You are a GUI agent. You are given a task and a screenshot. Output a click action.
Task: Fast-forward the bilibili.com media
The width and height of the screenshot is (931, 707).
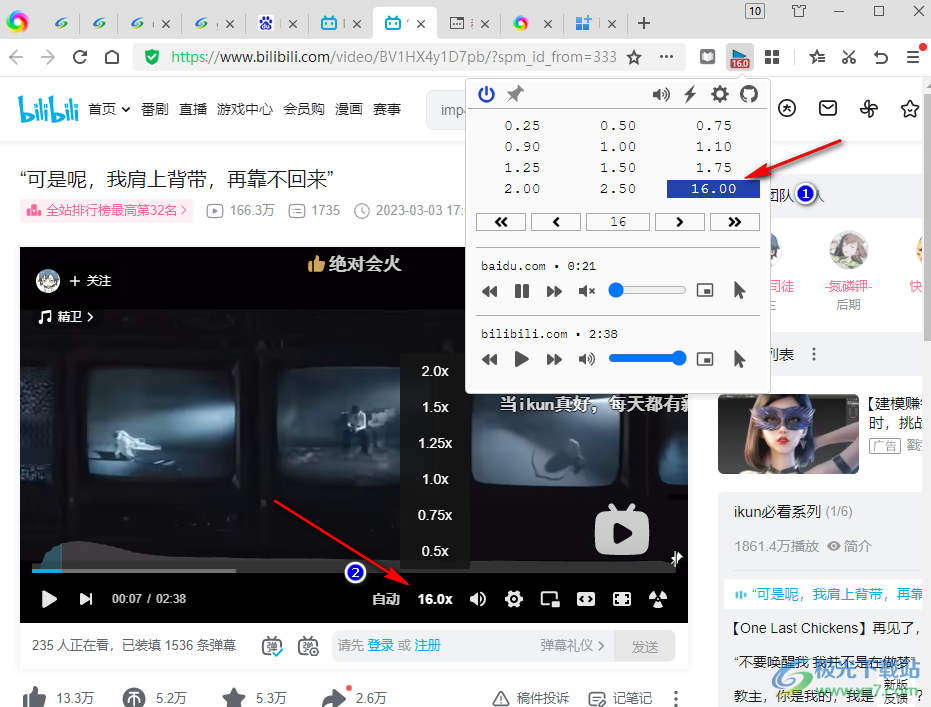(x=555, y=359)
